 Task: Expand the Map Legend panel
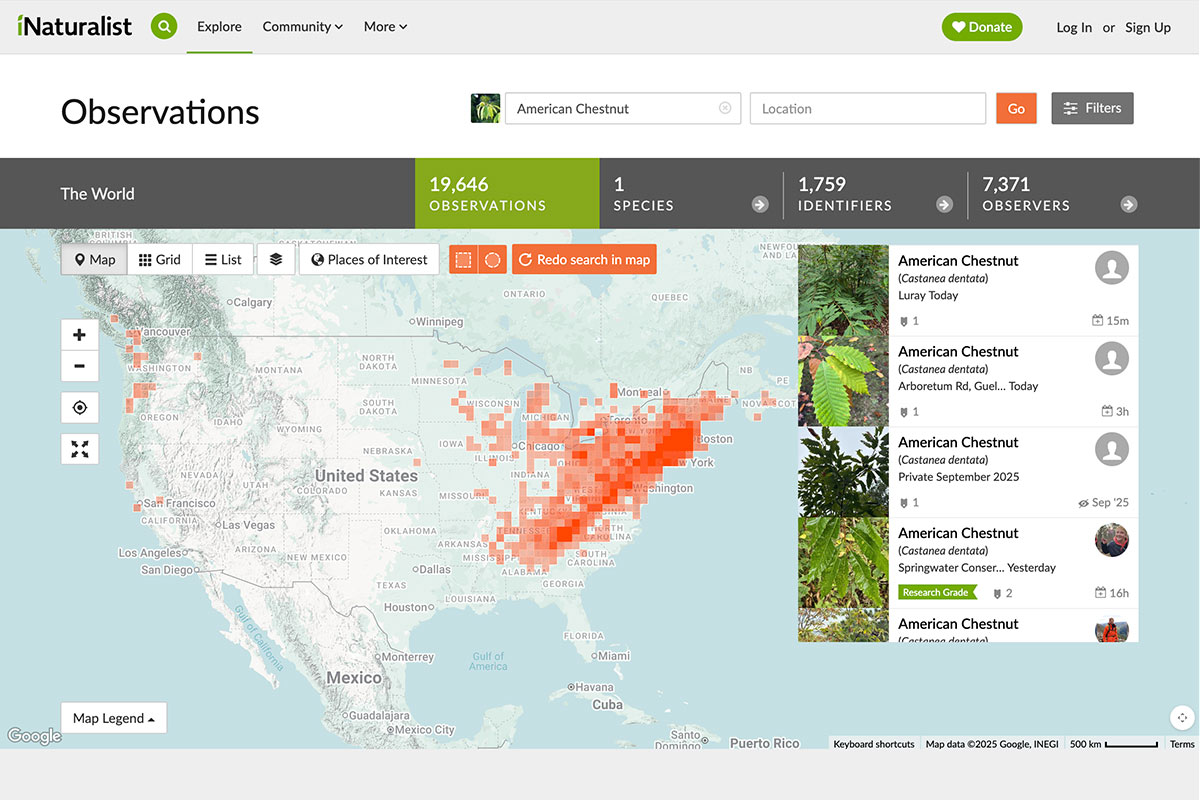[113, 718]
